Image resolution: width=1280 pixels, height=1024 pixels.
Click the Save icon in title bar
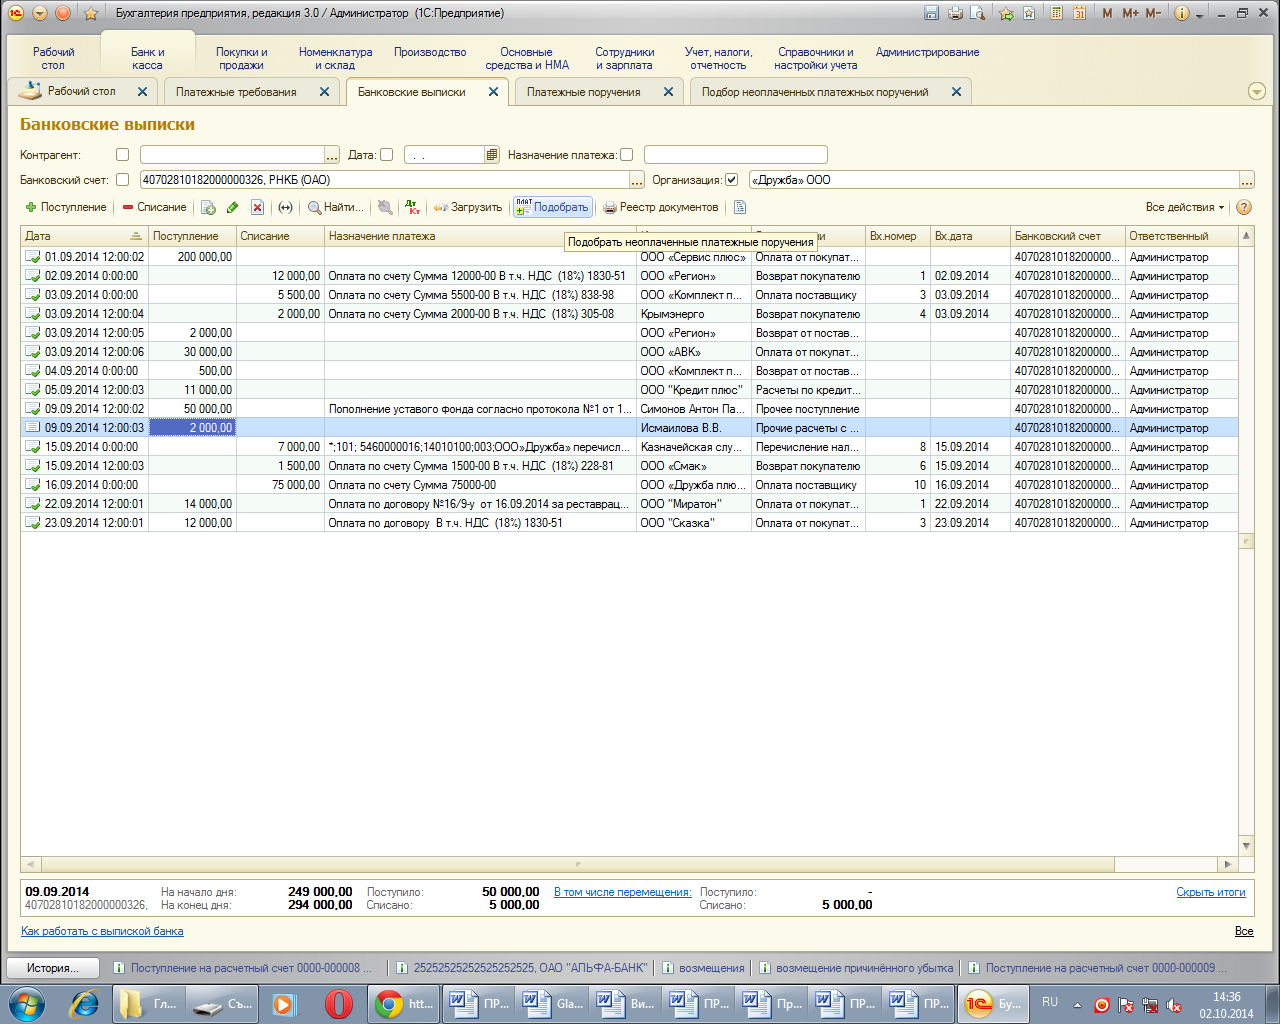click(932, 13)
